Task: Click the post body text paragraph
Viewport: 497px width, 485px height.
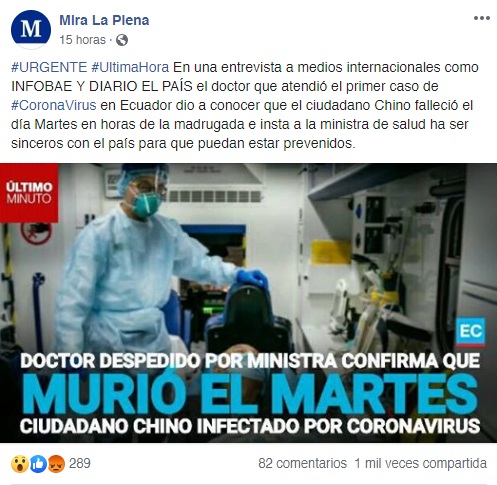Action: (245, 105)
